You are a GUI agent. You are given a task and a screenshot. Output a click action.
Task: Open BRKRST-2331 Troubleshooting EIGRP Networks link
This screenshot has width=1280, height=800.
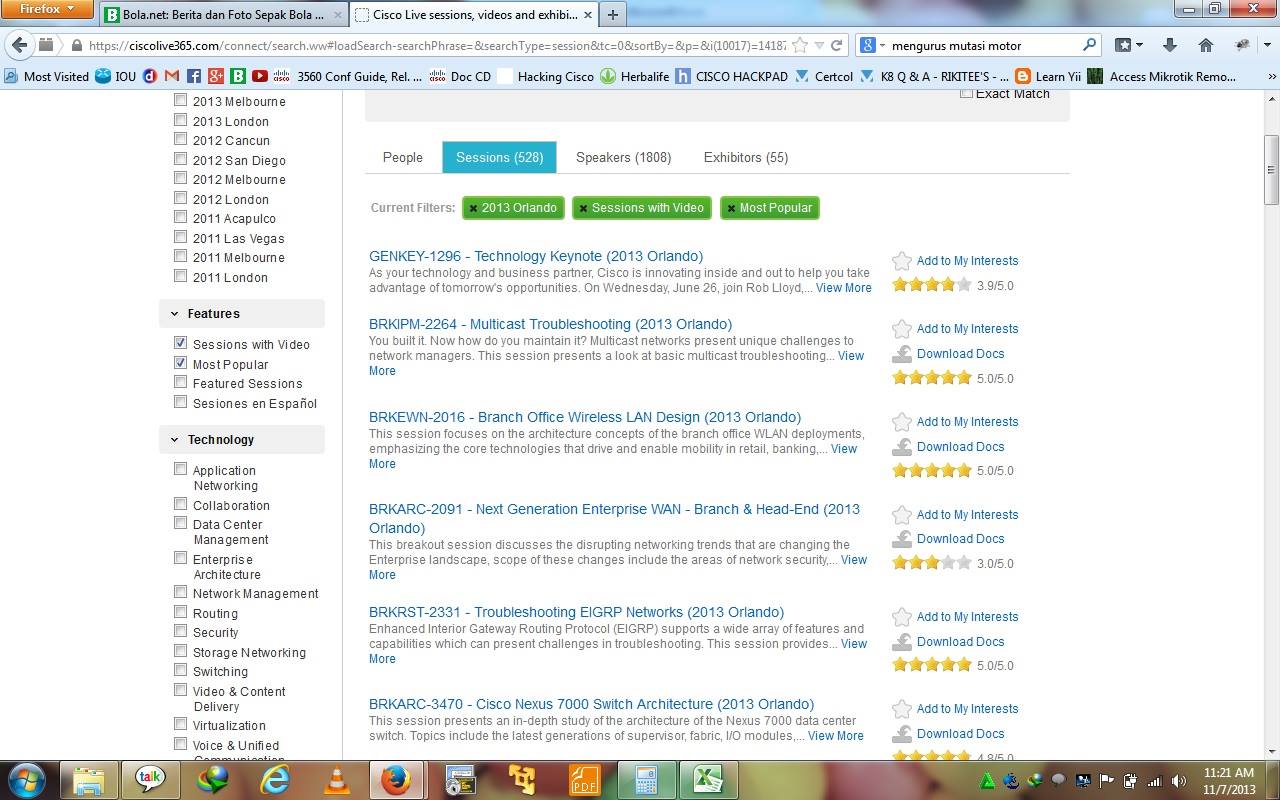(576, 612)
